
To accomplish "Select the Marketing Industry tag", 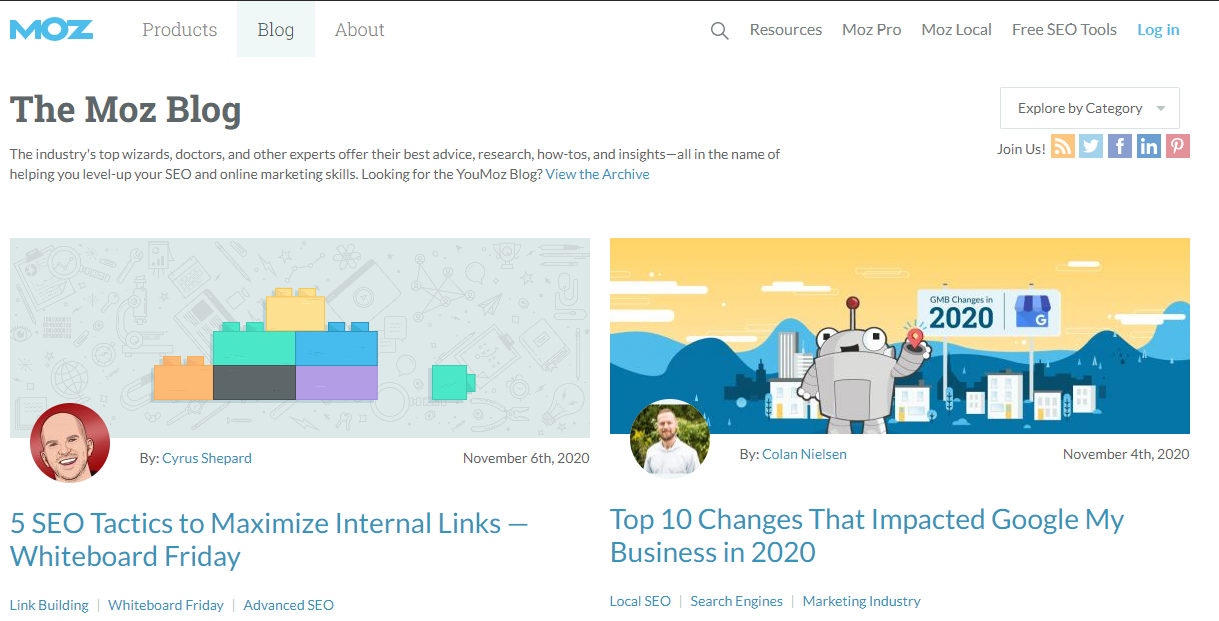I will (x=862, y=601).
